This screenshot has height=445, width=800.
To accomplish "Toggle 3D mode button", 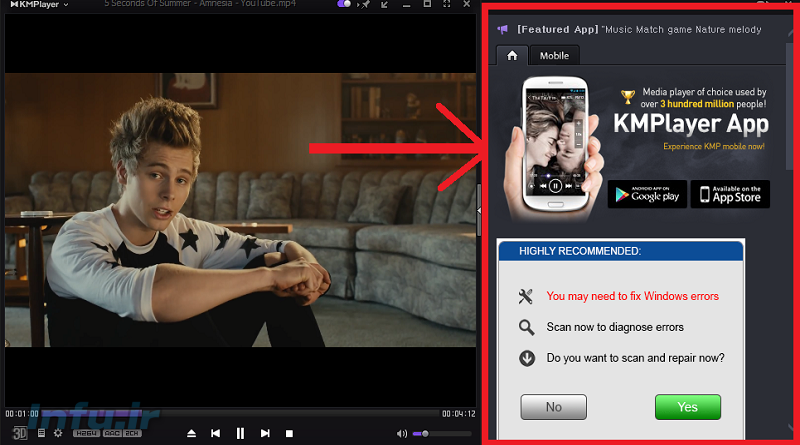I will (x=18, y=433).
